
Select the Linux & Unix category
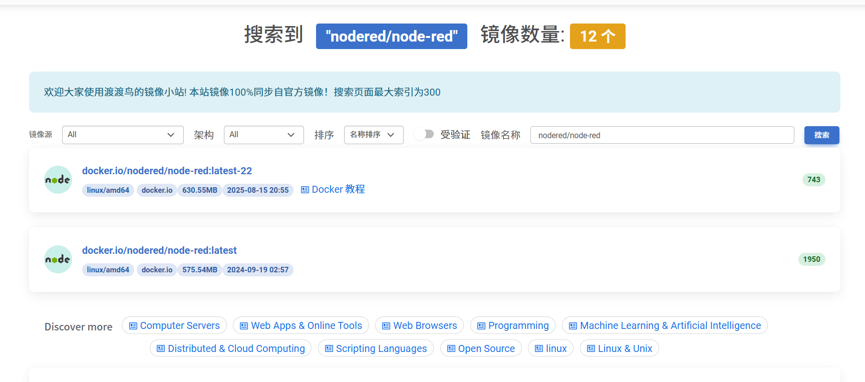pyautogui.click(x=620, y=348)
